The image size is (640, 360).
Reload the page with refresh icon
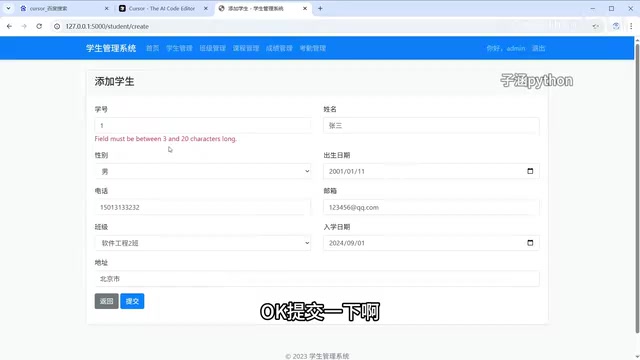[x=39, y=26]
